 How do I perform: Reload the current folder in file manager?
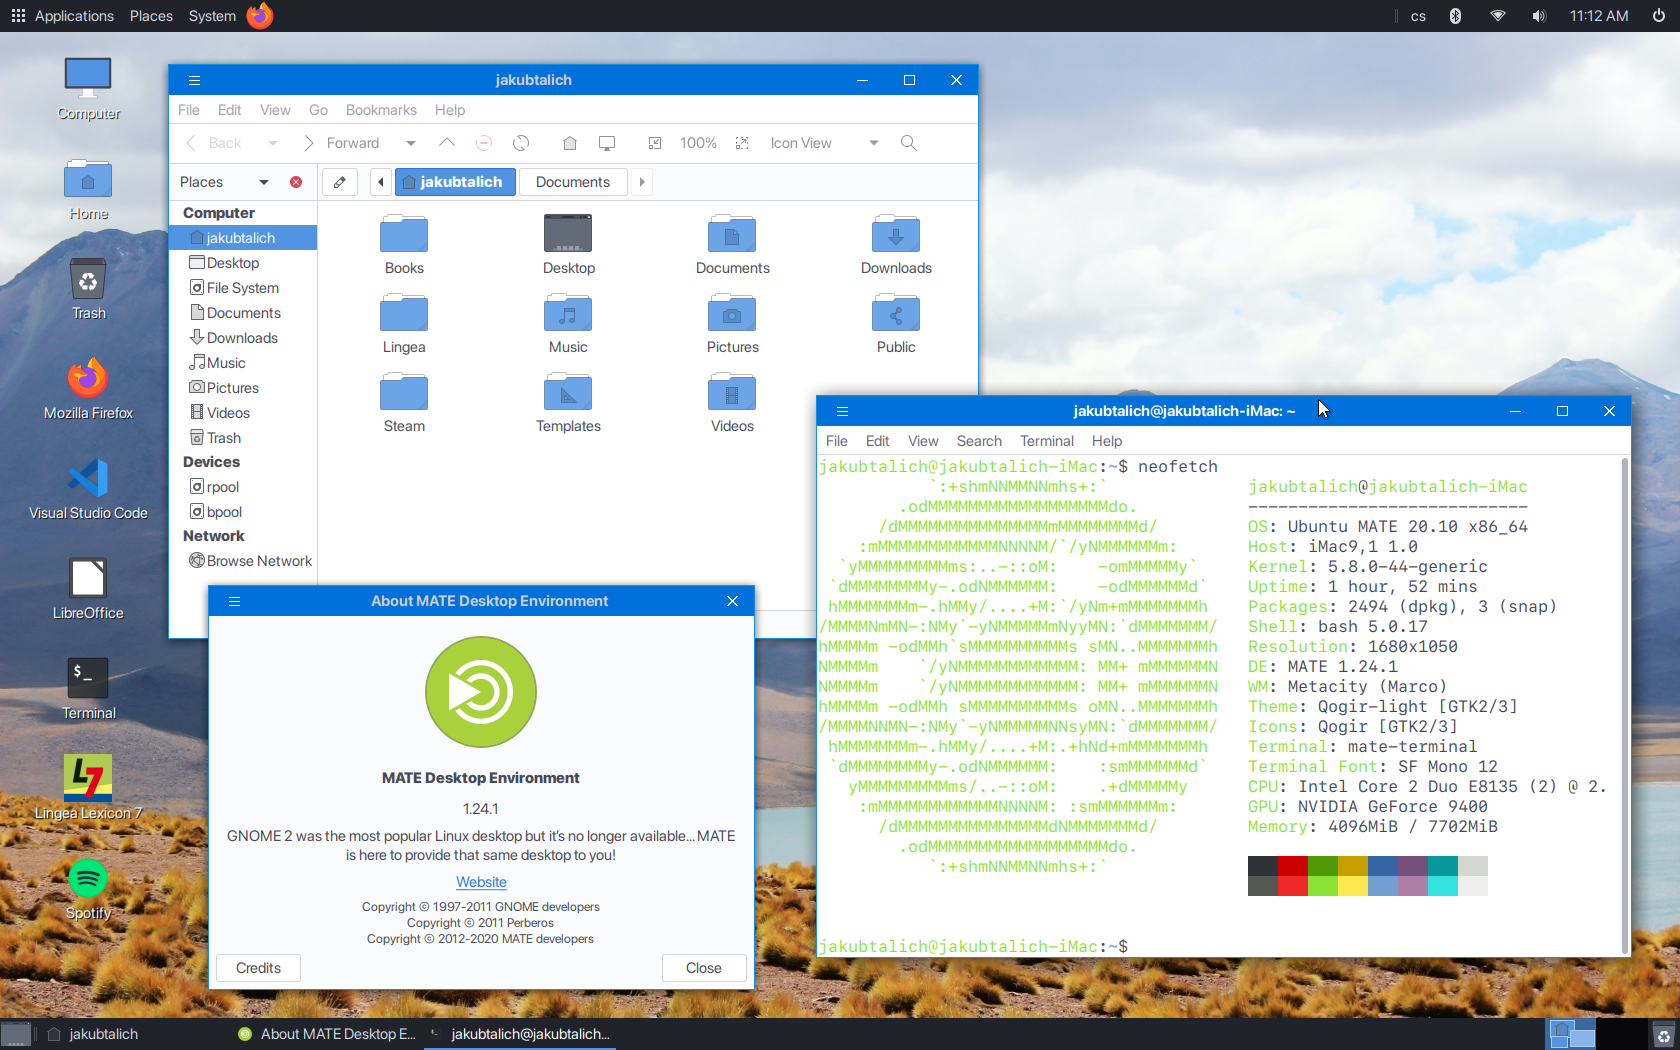[x=521, y=143]
